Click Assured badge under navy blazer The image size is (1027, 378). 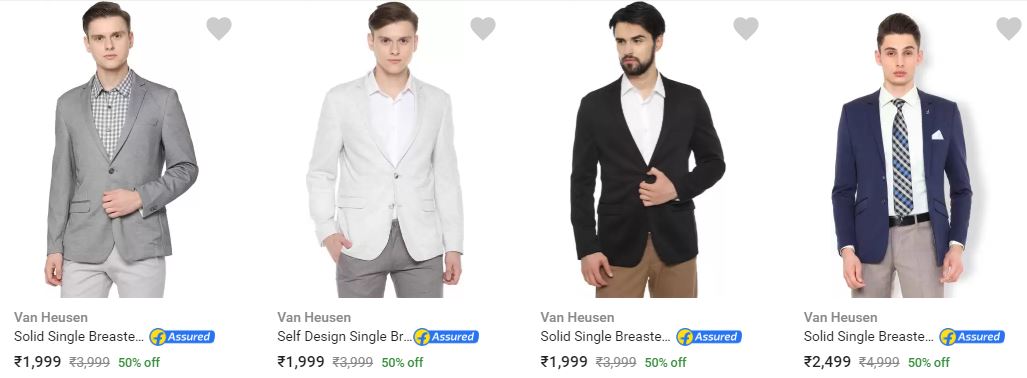[973, 337]
